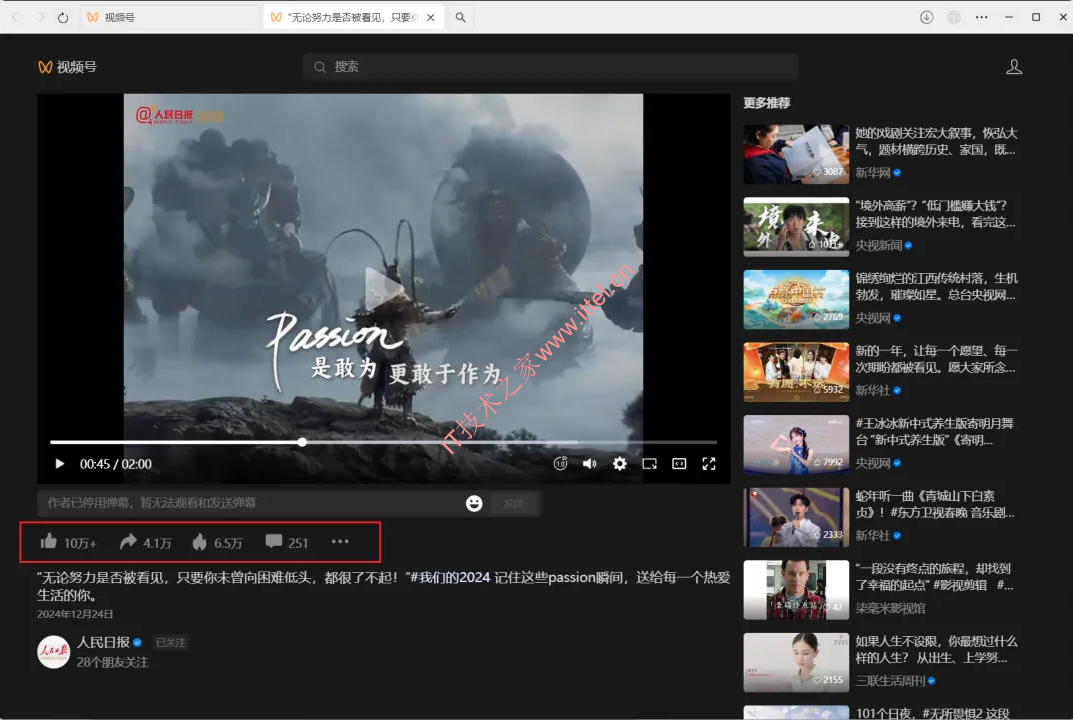
Task: Open the 新的一年 video thumbnail with 5932 likes
Action: point(796,372)
